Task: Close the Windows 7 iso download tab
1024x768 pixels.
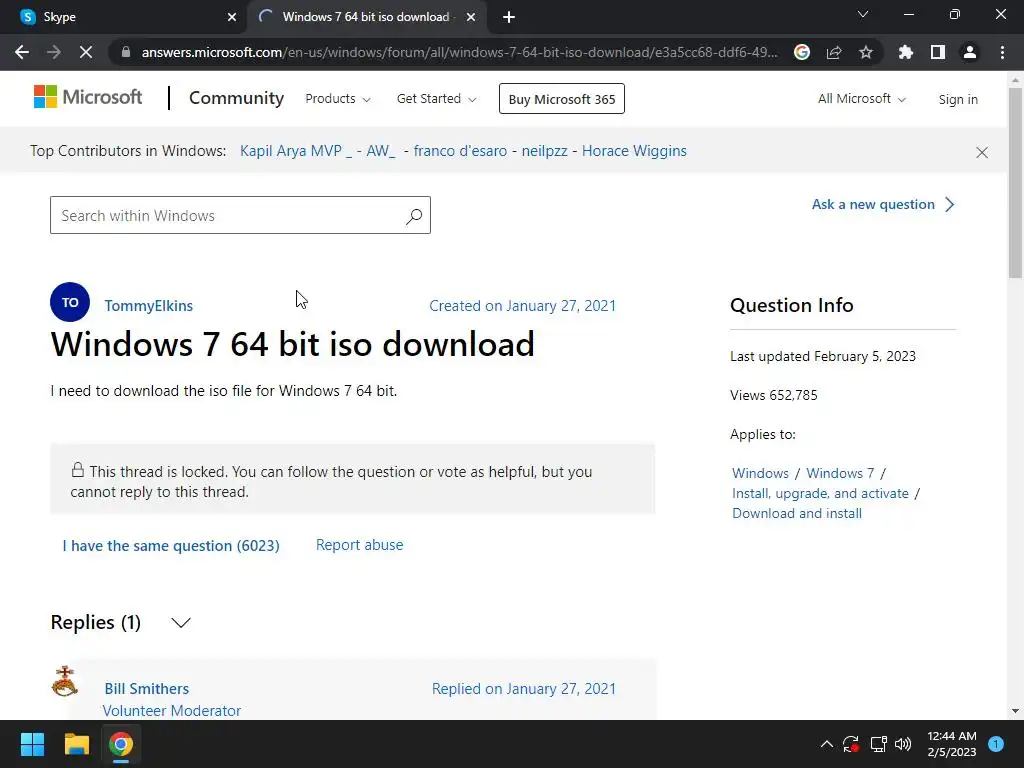Action: 471,17
